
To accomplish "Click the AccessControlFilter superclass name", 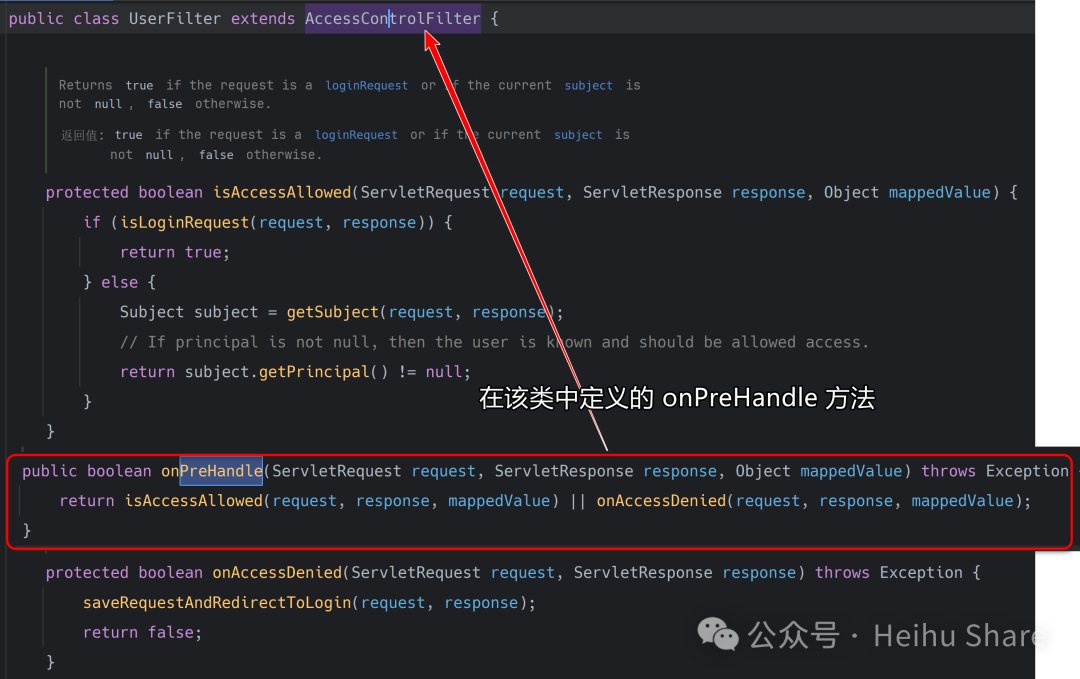I will pyautogui.click(x=393, y=19).
